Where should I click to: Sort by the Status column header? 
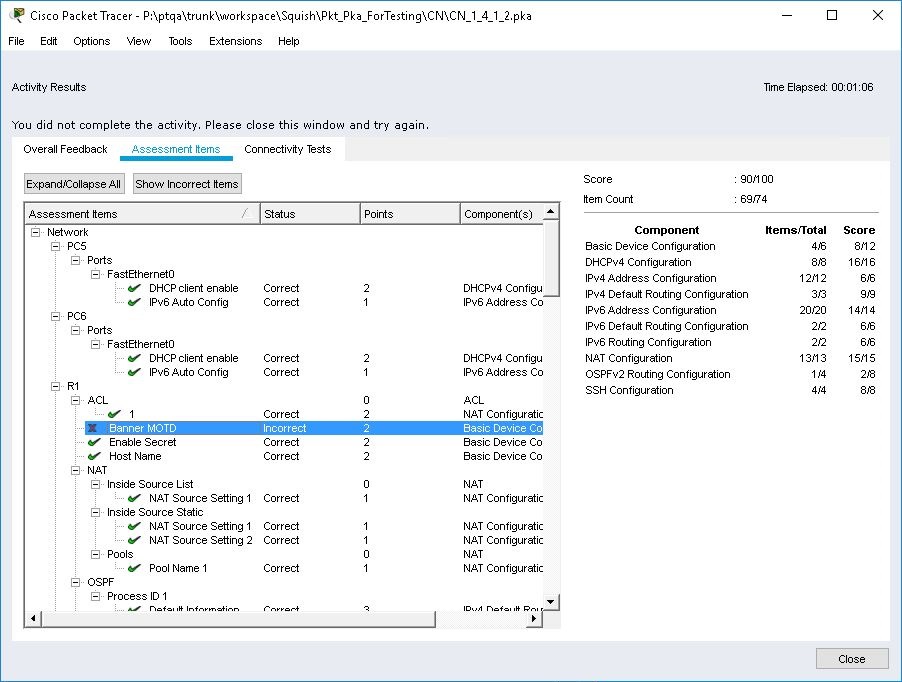[310, 214]
